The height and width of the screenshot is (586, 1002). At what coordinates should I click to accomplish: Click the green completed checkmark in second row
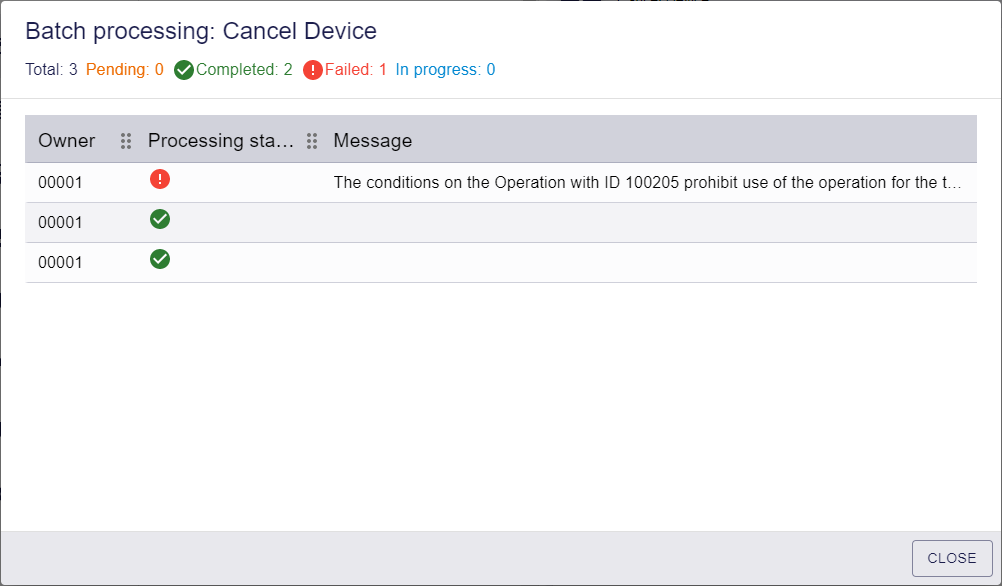(x=160, y=219)
